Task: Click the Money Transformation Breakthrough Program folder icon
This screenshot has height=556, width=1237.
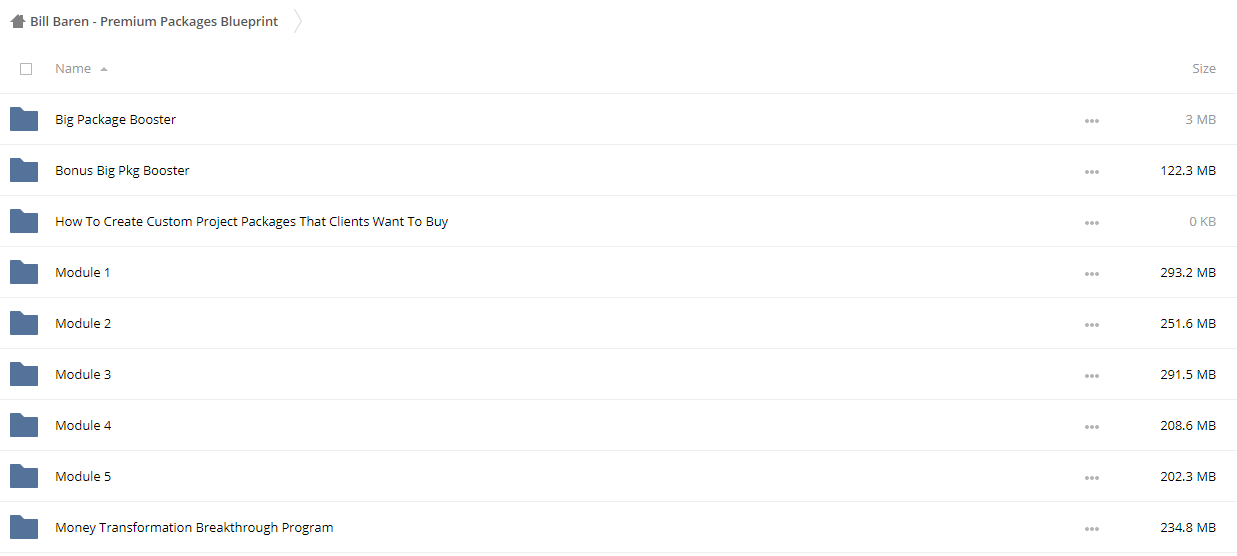Action: (x=24, y=528)
